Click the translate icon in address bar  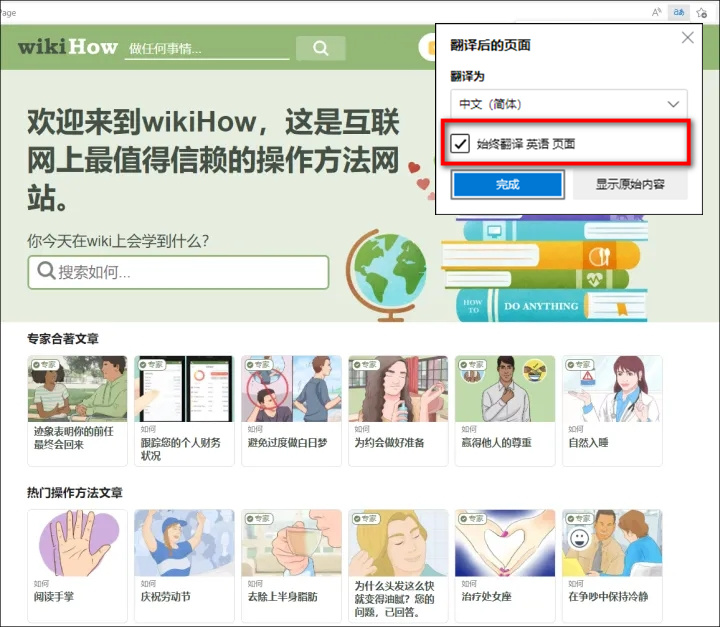[x=679, y=12]
